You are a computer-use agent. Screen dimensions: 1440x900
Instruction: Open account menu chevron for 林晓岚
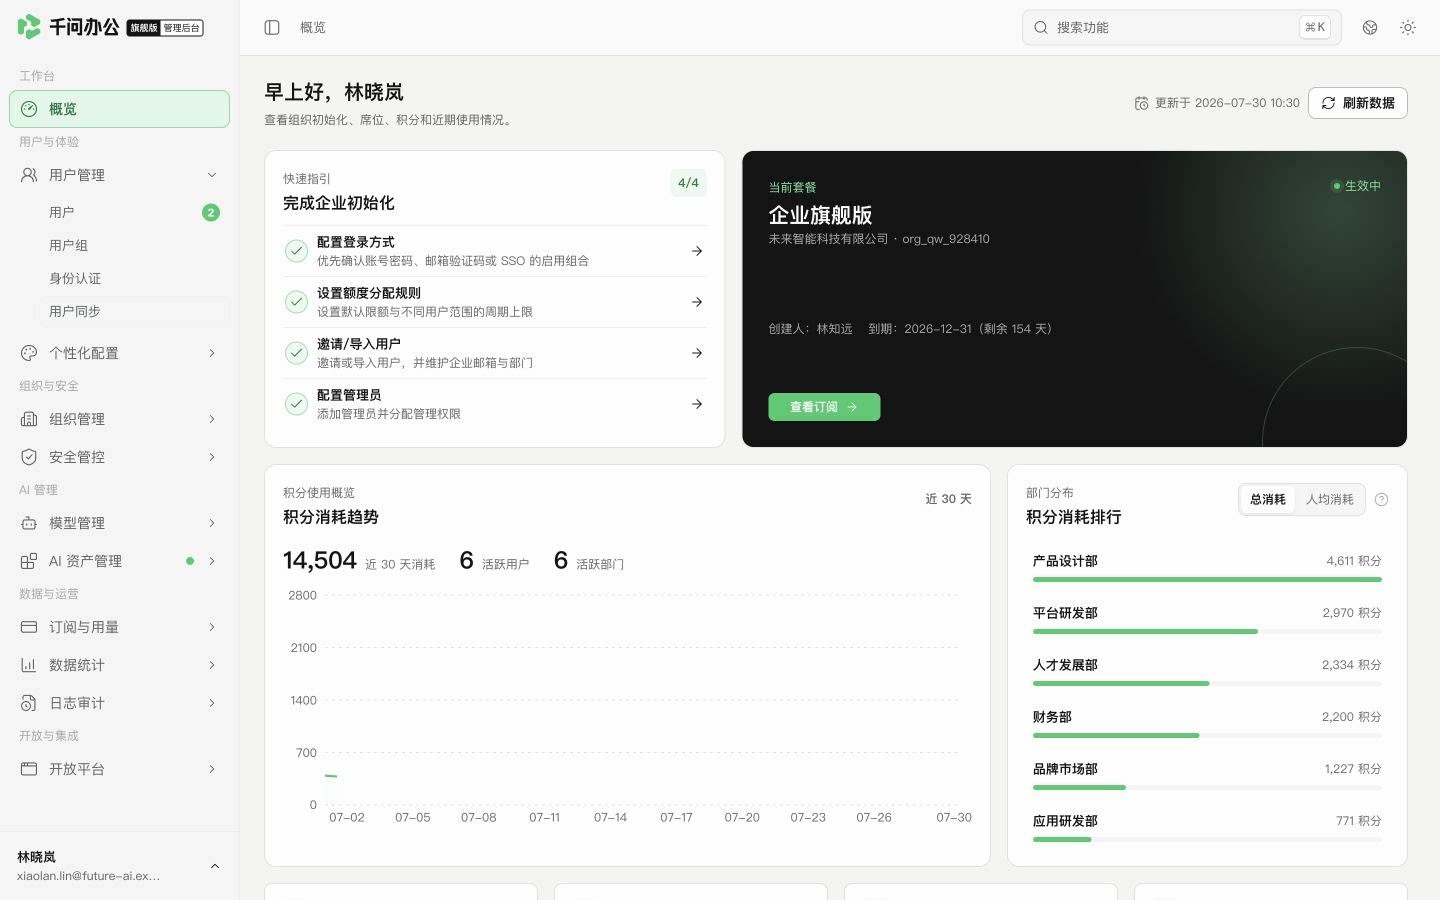tap(215, 866)
